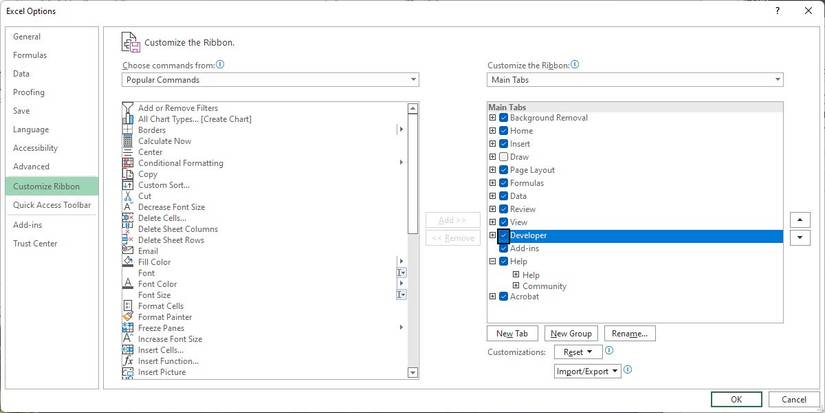
Task: Open the Choose commands from dropdown
Action: click(x=270, y=80)
